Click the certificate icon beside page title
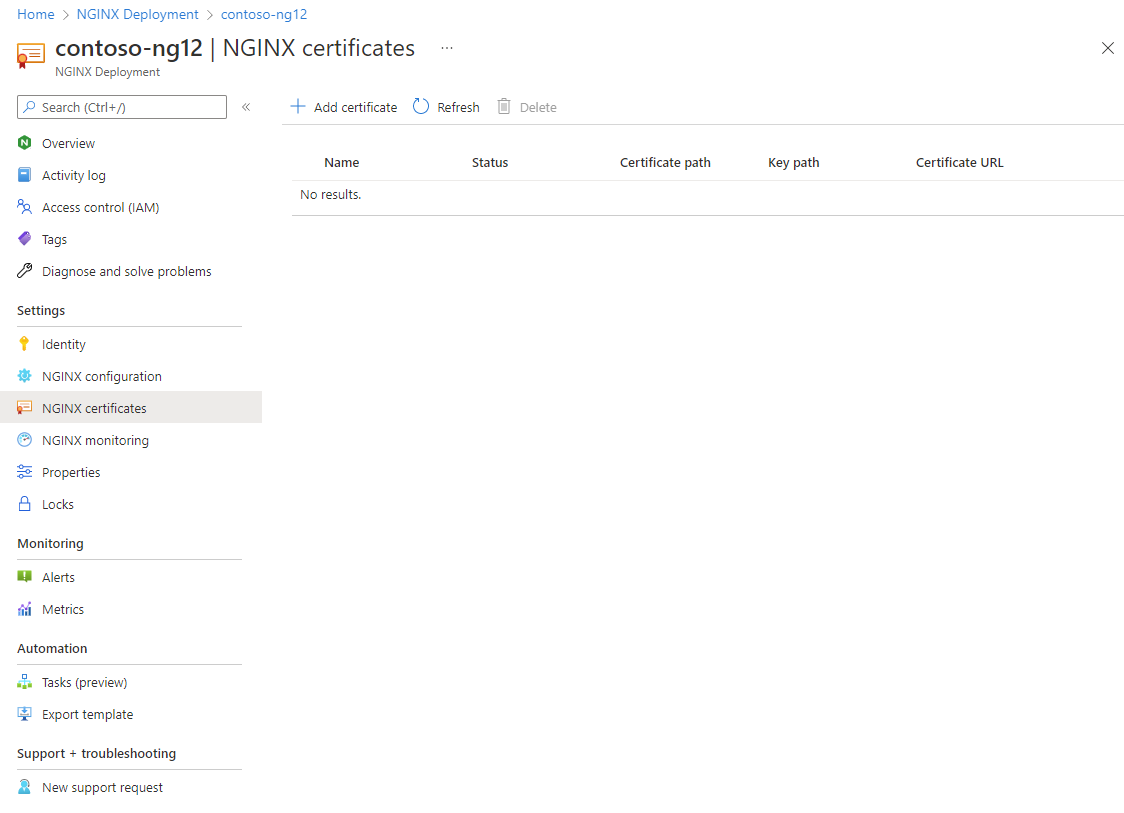 pos(31,55)
